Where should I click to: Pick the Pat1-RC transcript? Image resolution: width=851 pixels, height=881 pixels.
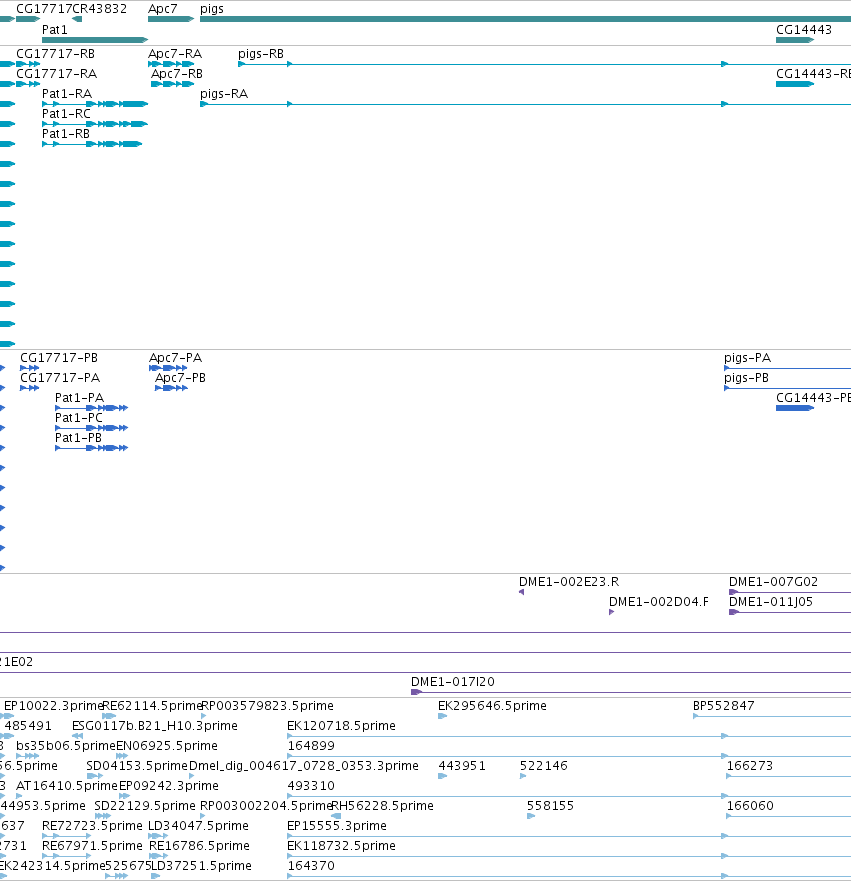pyautogui.click(x=95, y=124)
